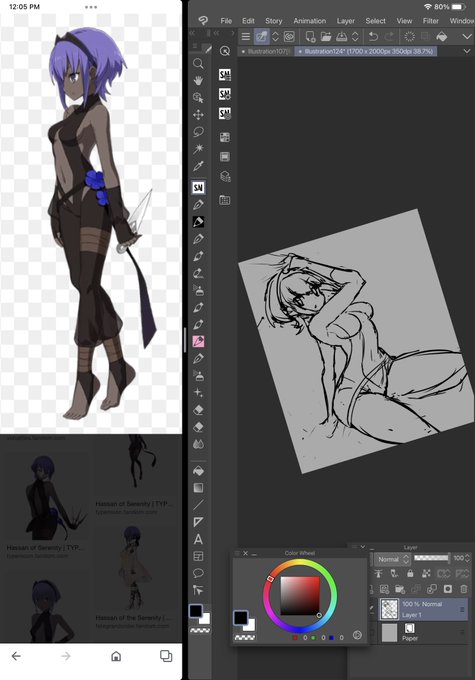Click the layer opacity 100 stepper arrows

[x=468, y=559]
